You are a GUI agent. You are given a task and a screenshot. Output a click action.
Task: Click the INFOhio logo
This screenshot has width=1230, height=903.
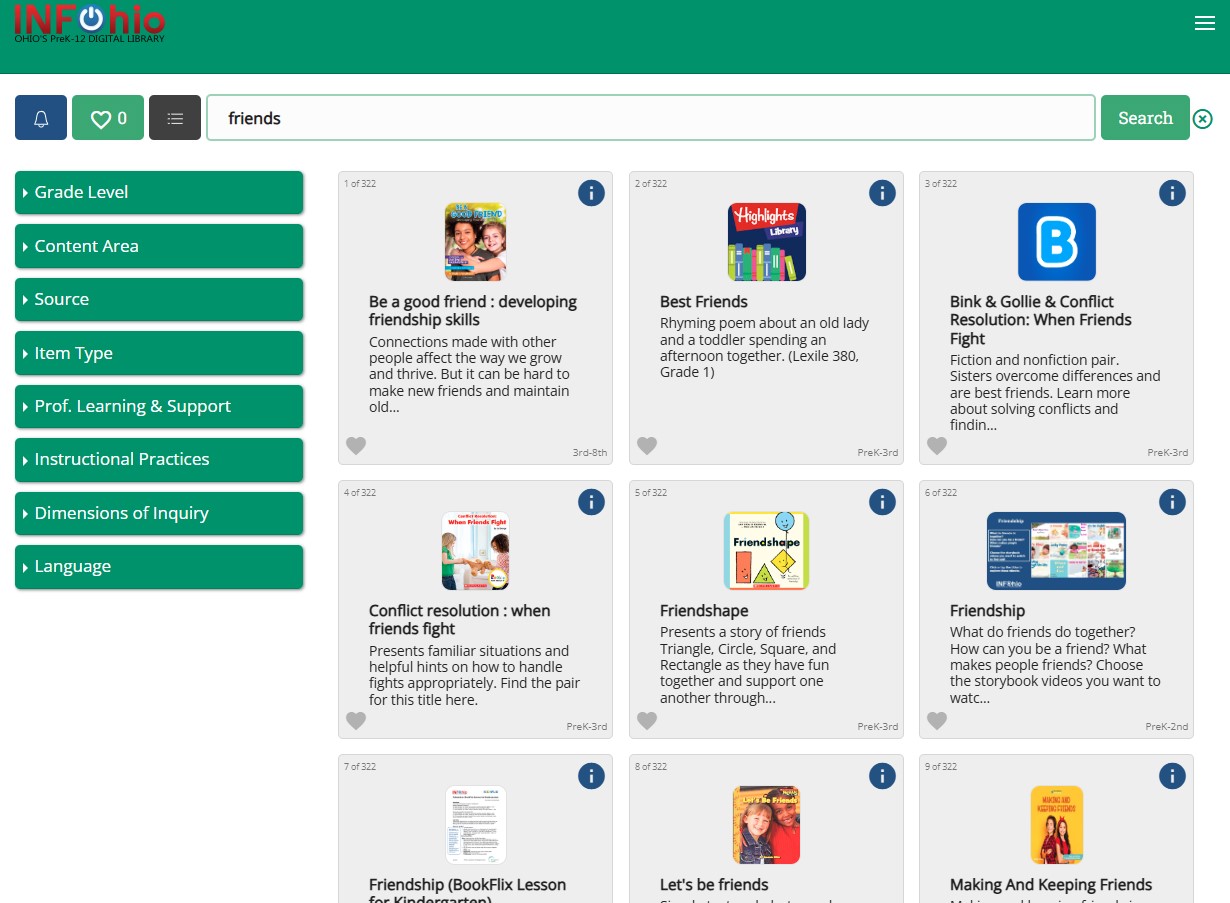point(89,23)
